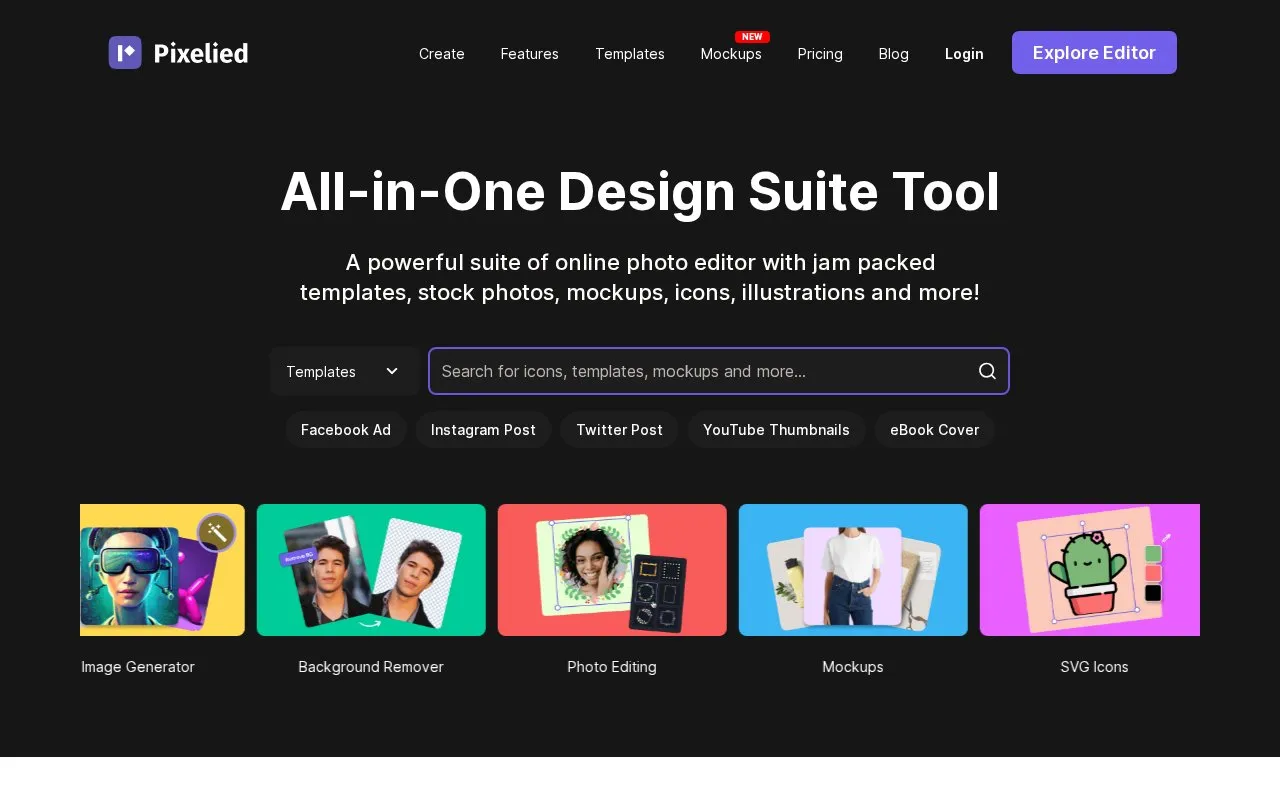Click the Image Generator caption text
Image resolution: width=1280 pixels, height=800 pixels.
point(138,667)
